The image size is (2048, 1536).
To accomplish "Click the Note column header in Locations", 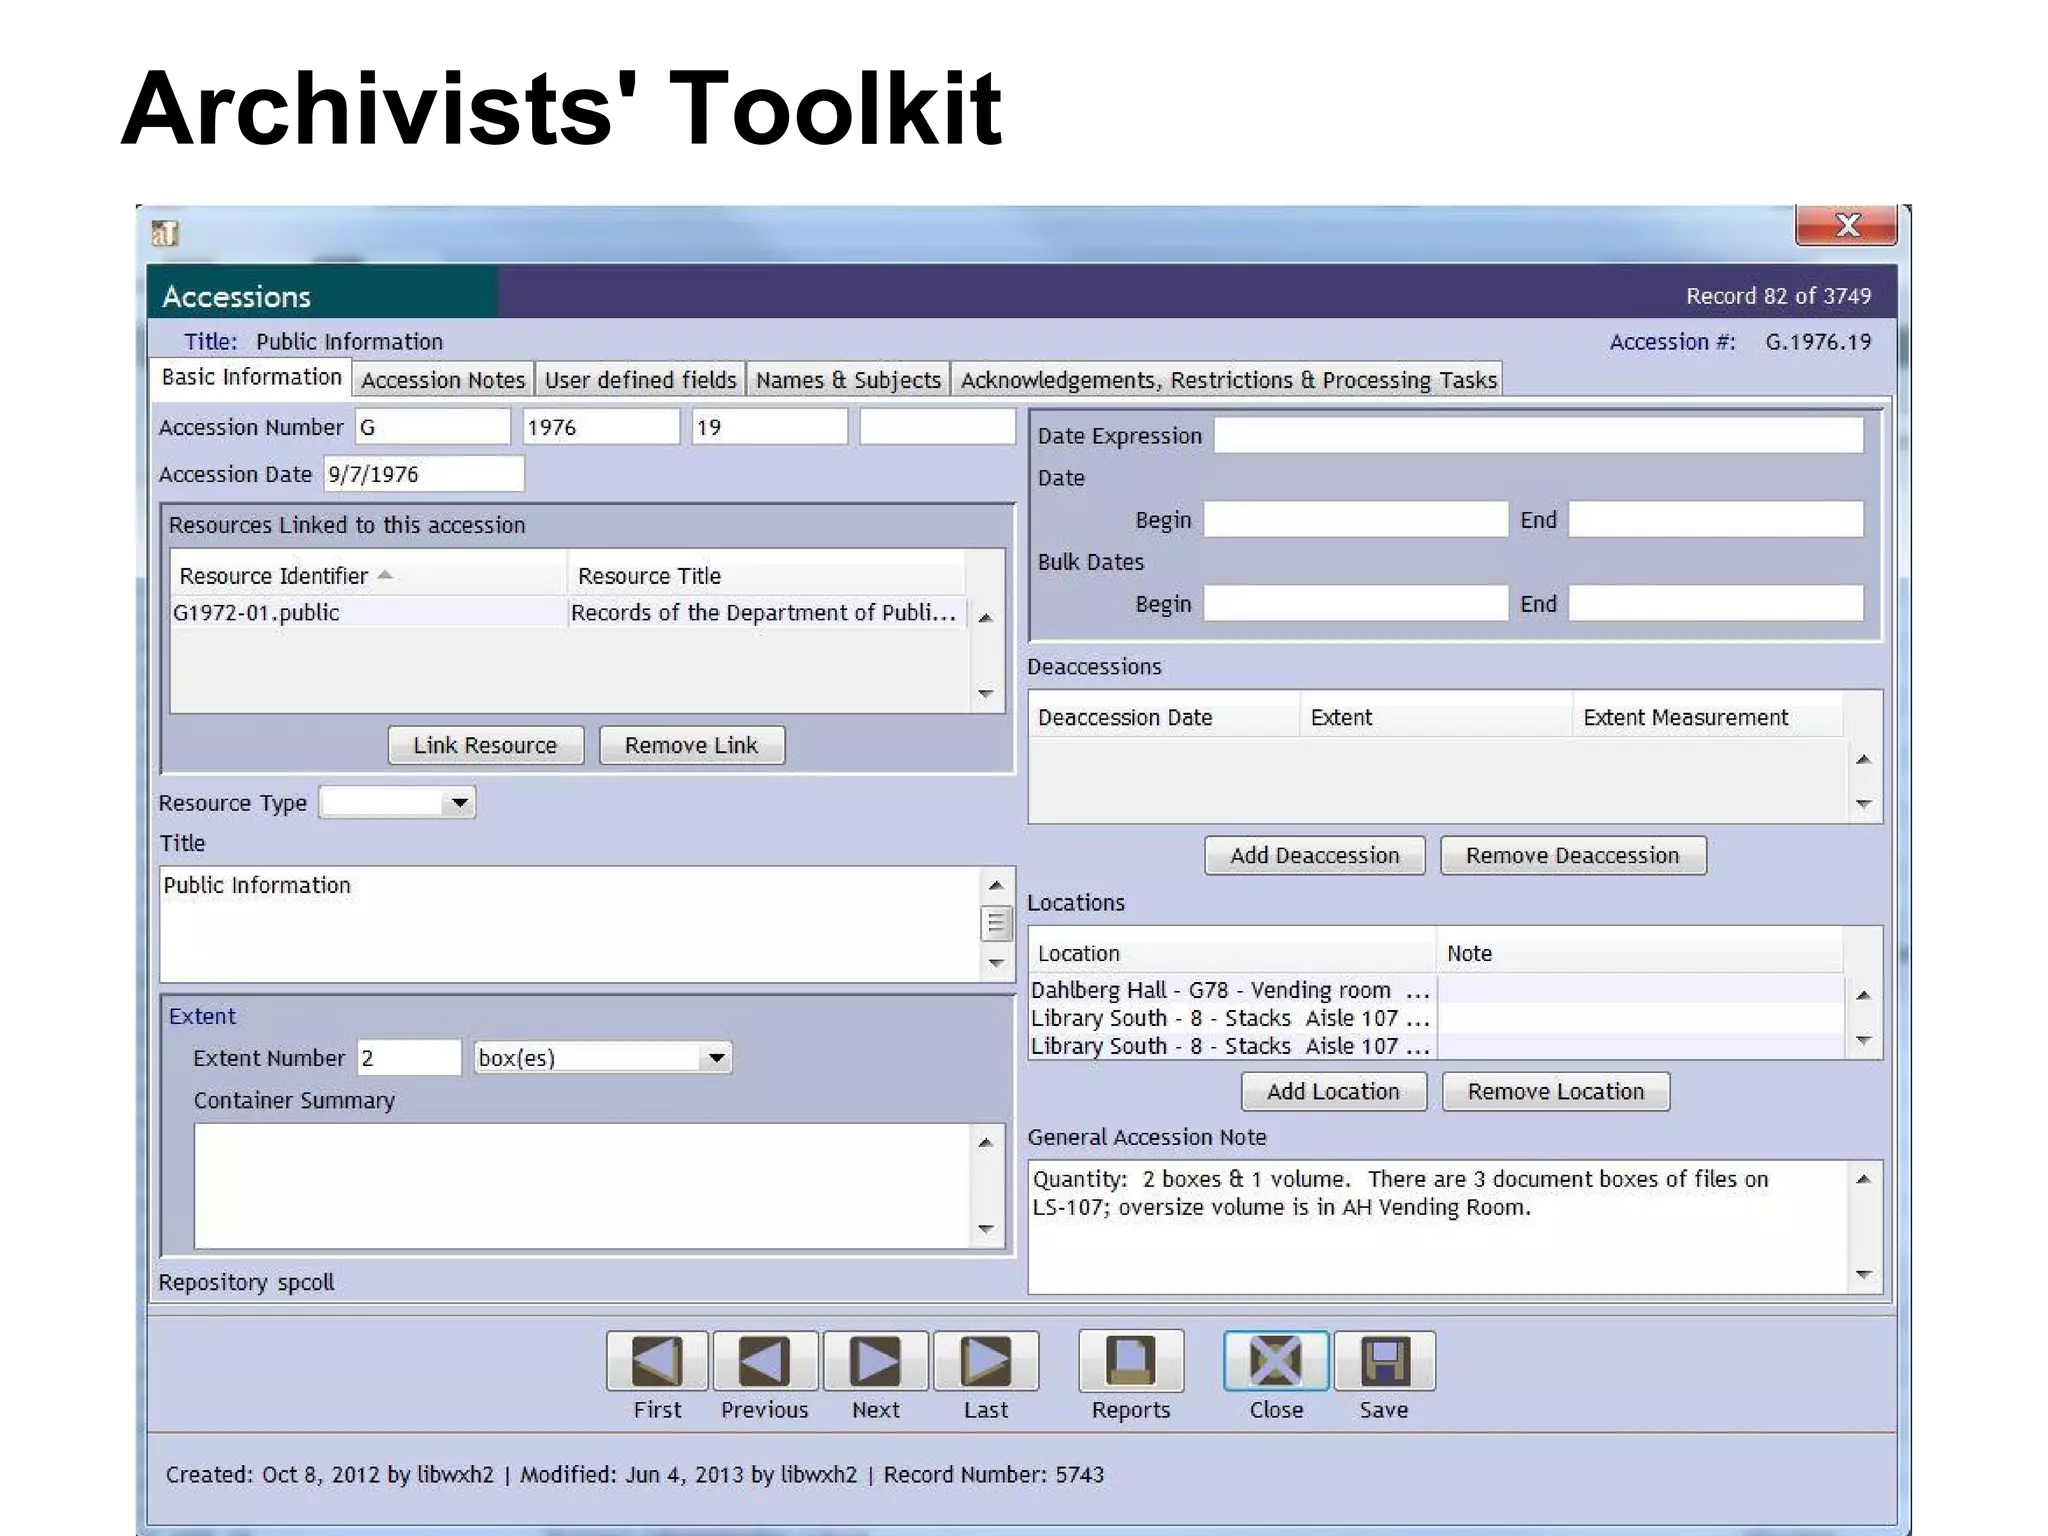I will (1641, 953).
